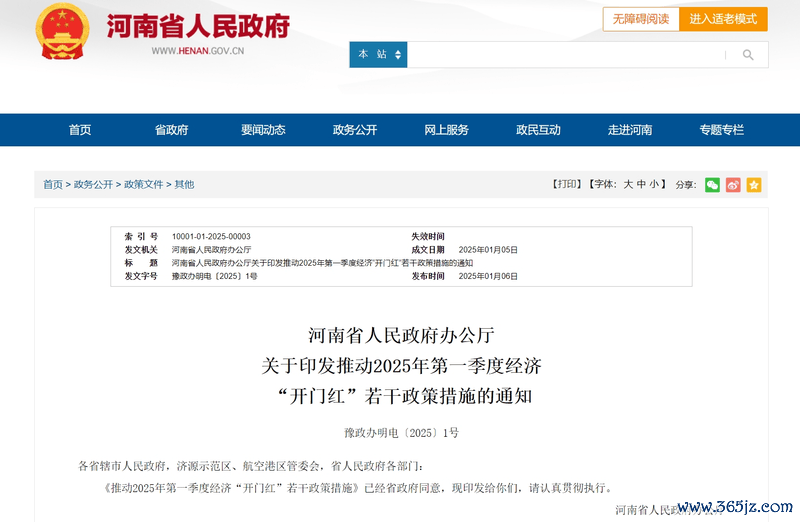The image size is (800, 522).
Task: Click the headline line 河南省人民政府办公厅
Action: tap(401, 335)
